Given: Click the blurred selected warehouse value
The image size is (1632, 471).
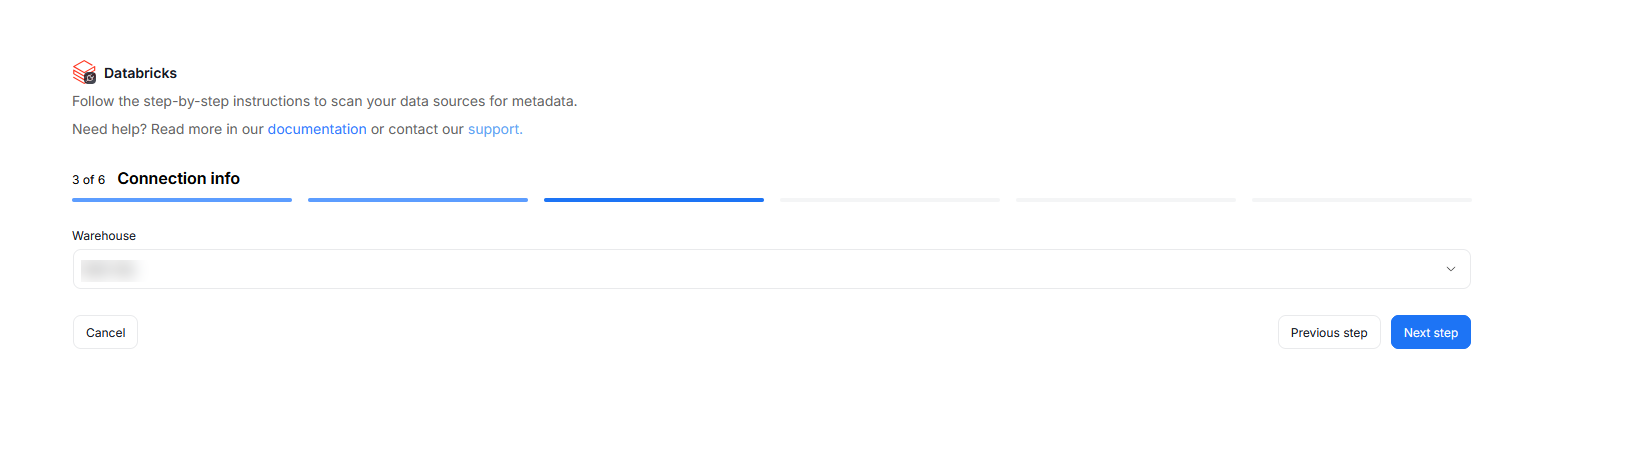Looking at the screenshot, I should coord(109,270).
